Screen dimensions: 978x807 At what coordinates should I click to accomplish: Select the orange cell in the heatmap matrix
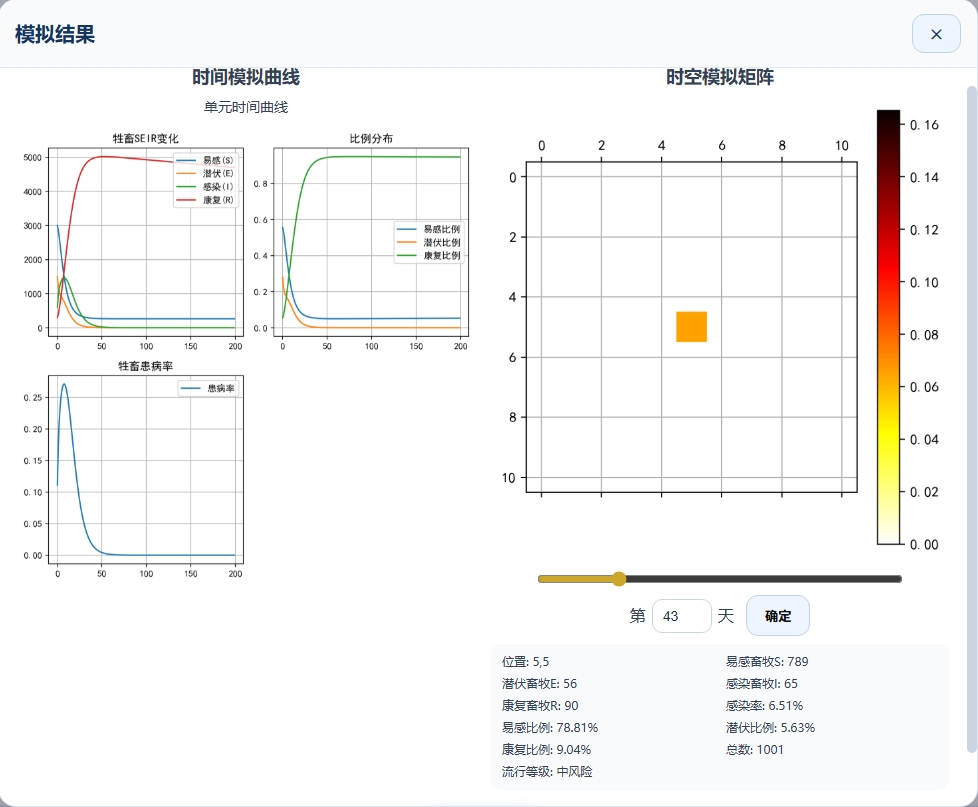[691, 327]
